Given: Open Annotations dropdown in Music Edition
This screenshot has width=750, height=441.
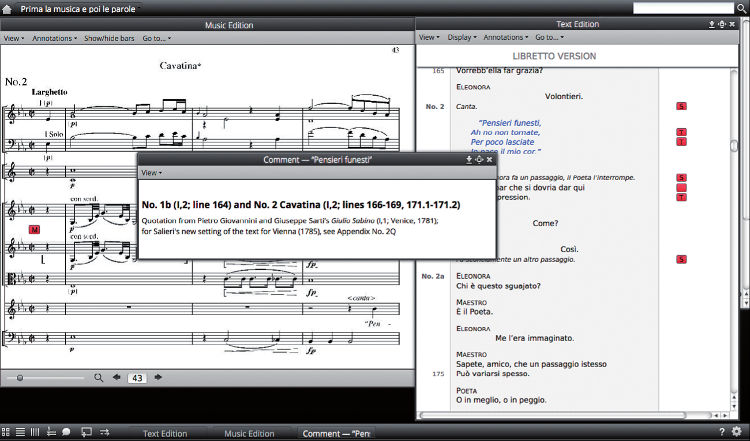Looking at the screenshot, I should point(54,38).
